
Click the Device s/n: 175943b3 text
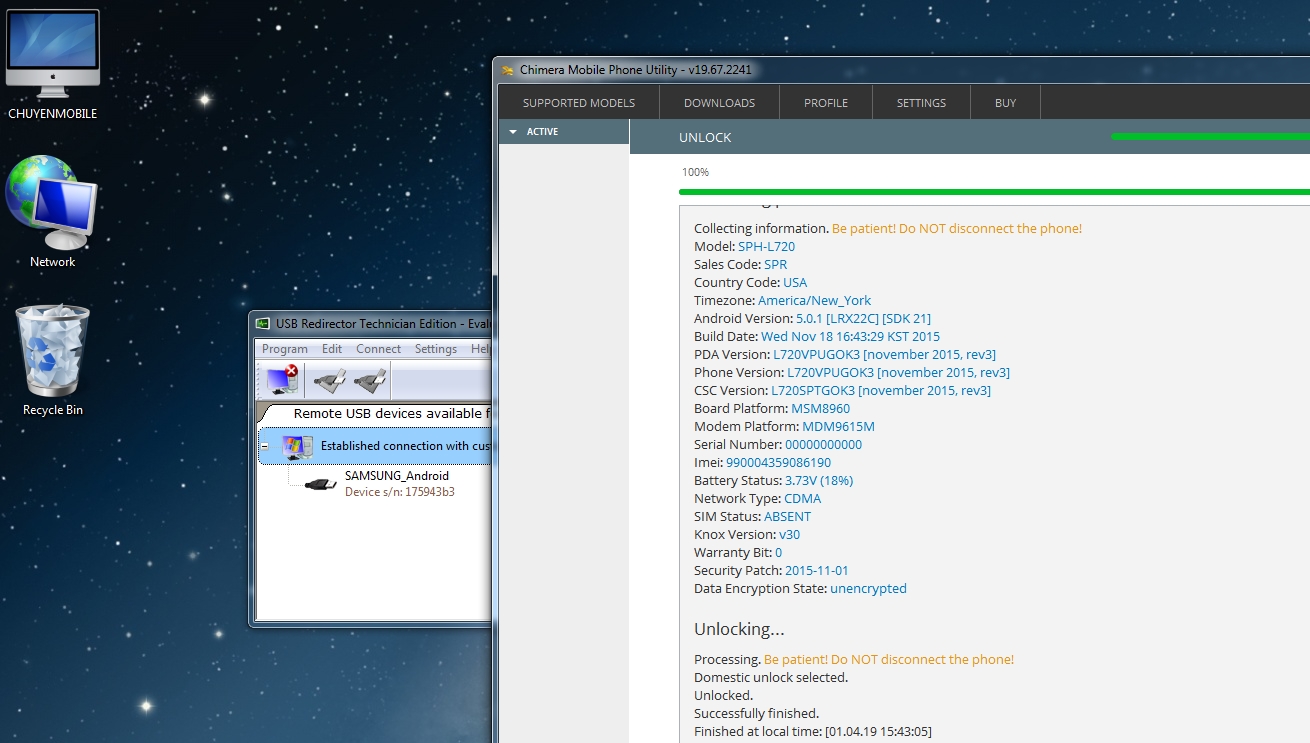(x=400, y=492)
